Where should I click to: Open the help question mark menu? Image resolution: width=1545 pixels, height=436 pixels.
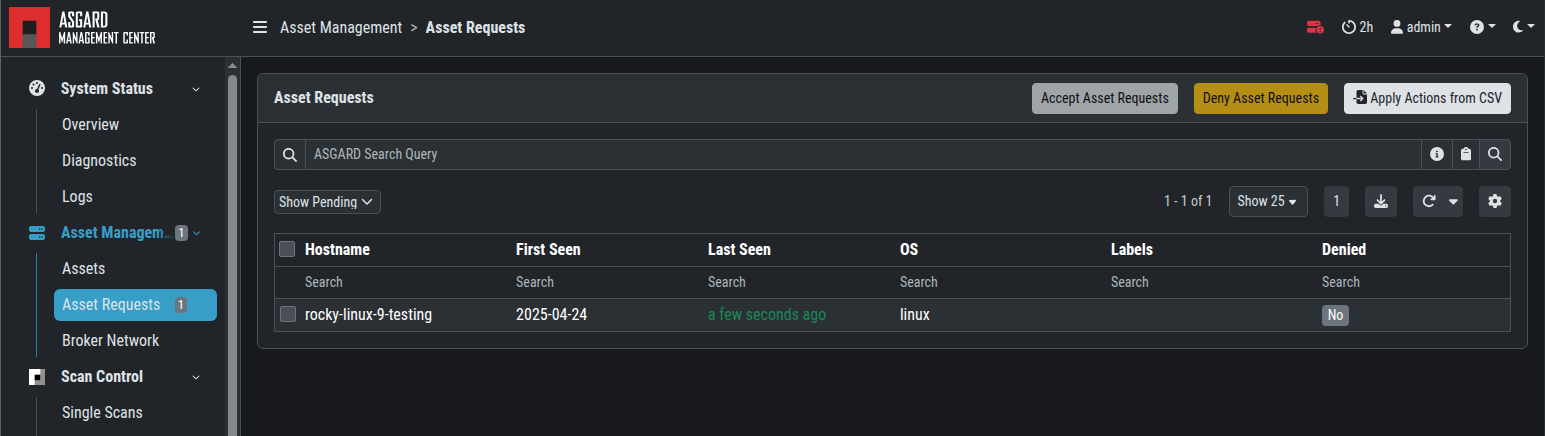(x=1481, y=28)
